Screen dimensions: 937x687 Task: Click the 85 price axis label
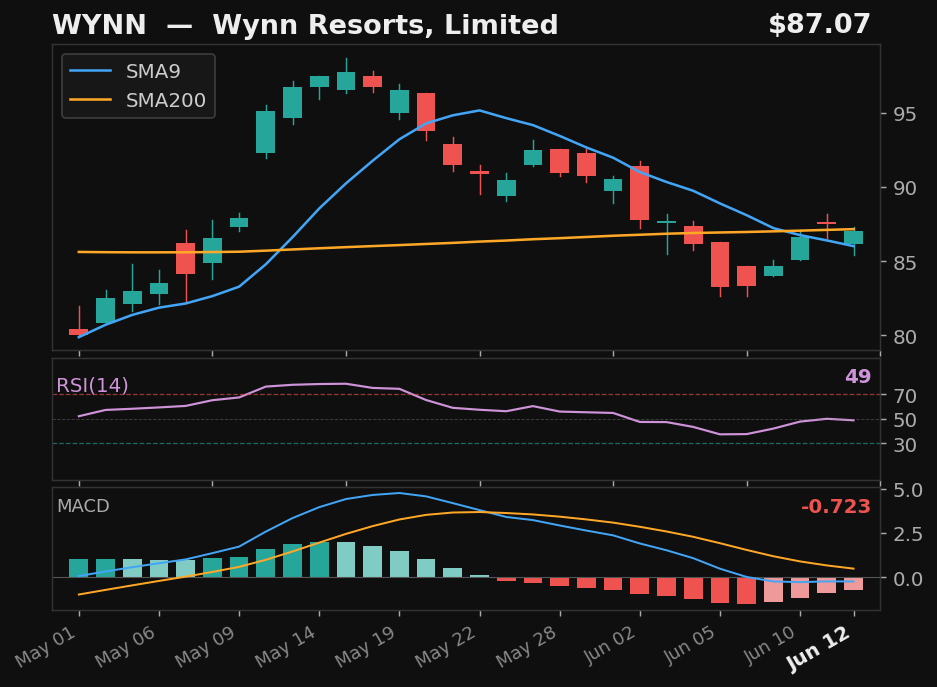905,263
